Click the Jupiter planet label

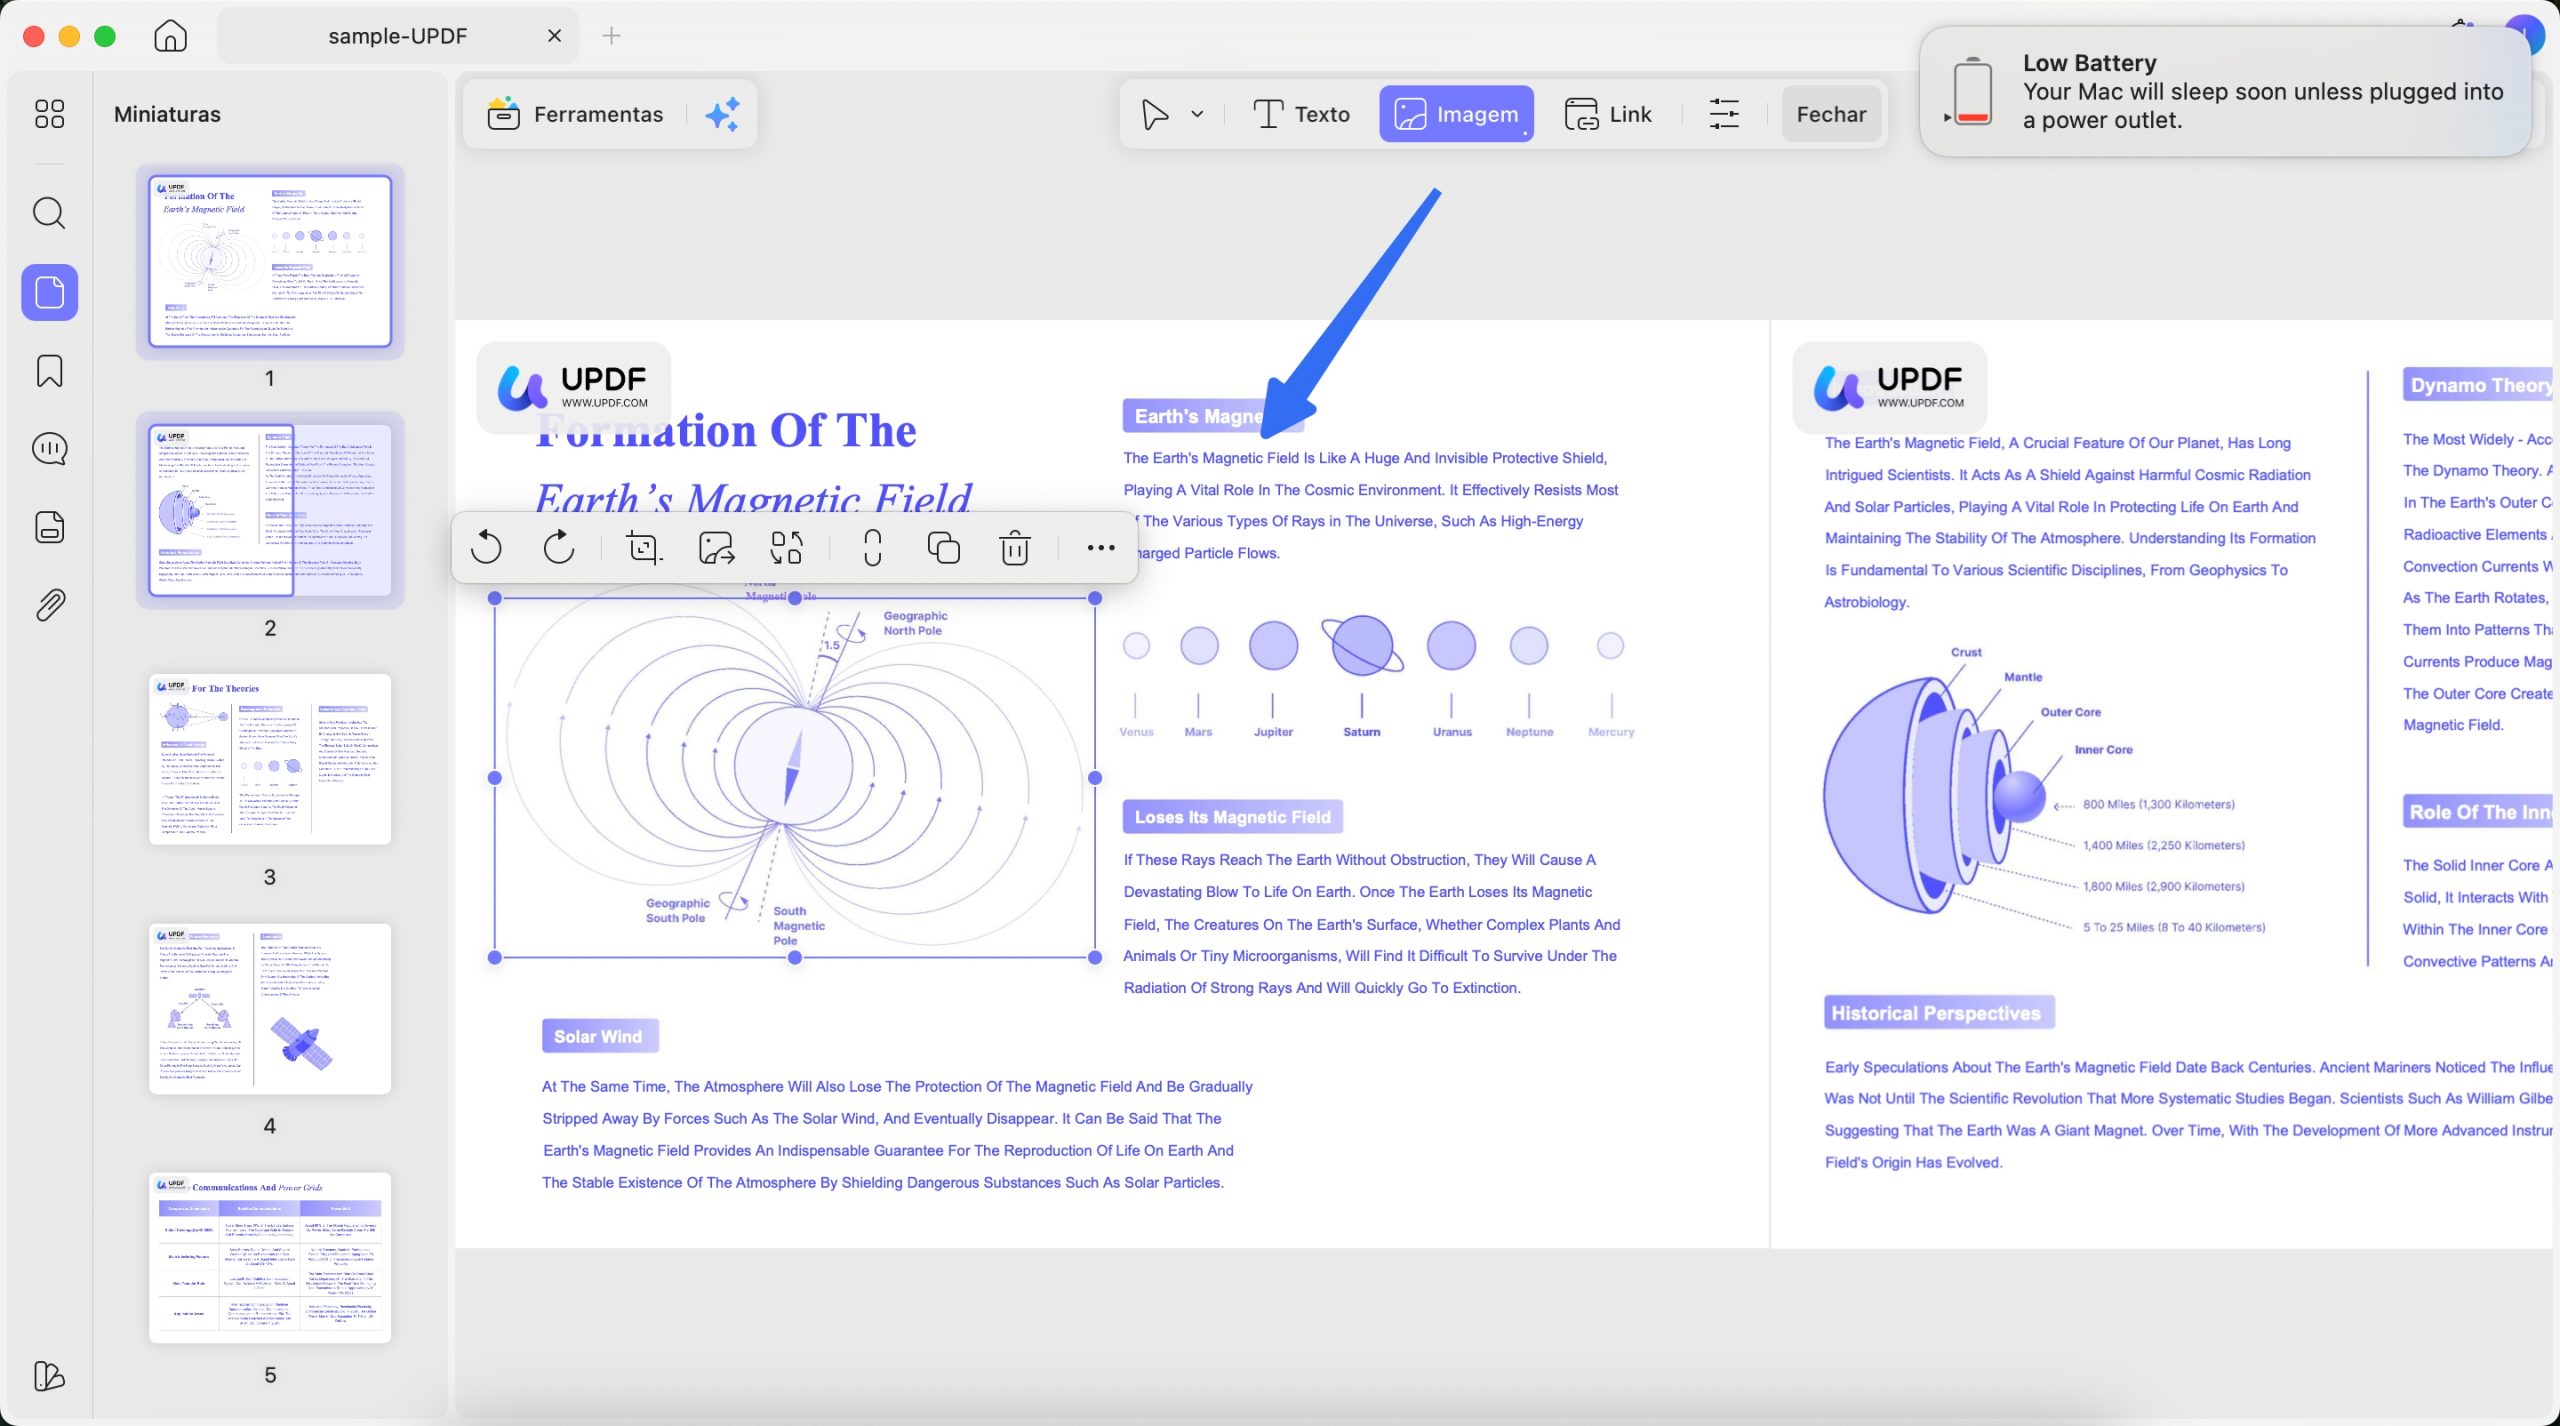pos(1273,732)
